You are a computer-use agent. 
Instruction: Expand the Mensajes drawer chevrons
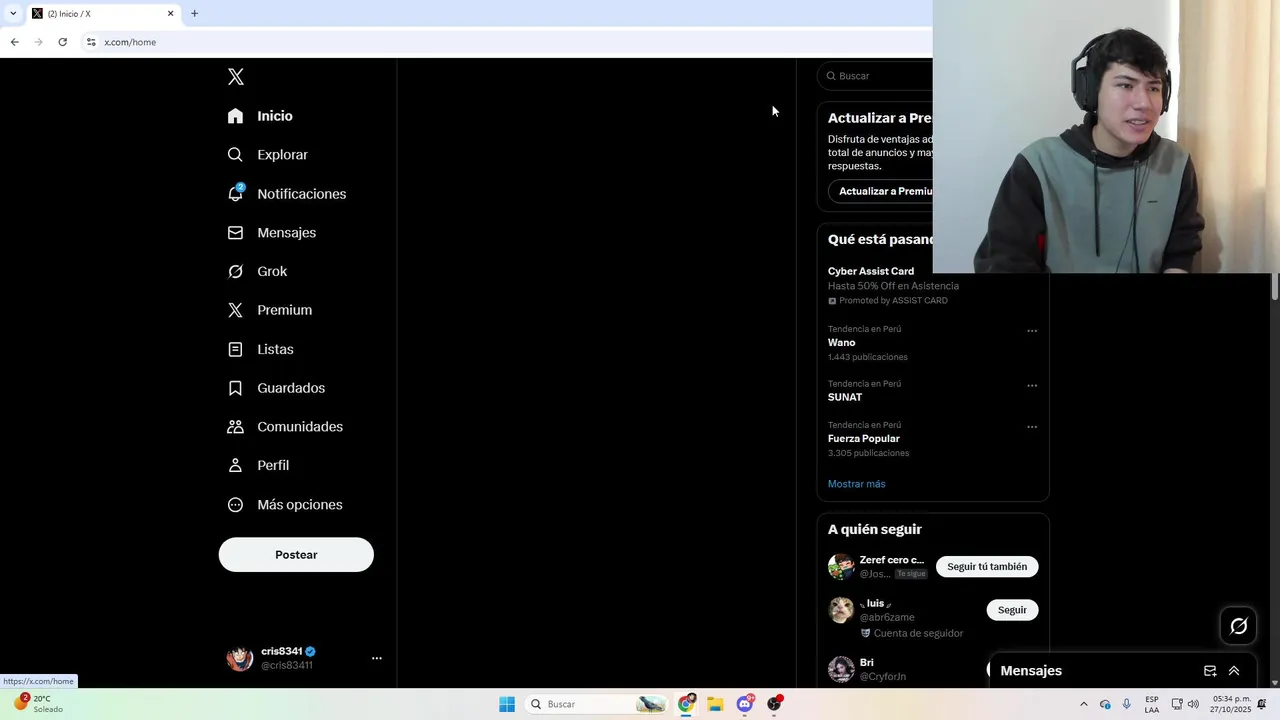[1234, 671]
